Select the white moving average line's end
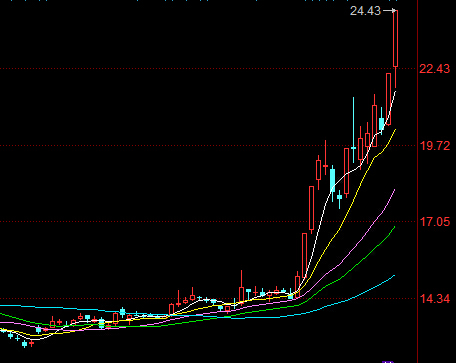Viewport: 456px width, 363px height. pyautogui.click(x=395, y=92)
